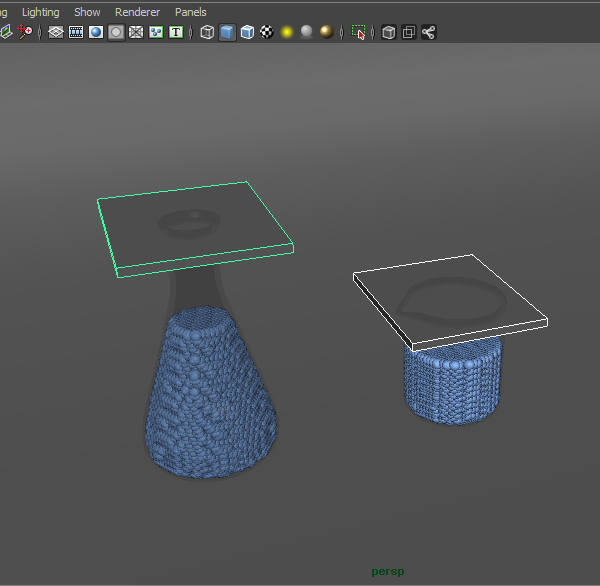
Task: Click the isolate select icon
Action: 359,32
